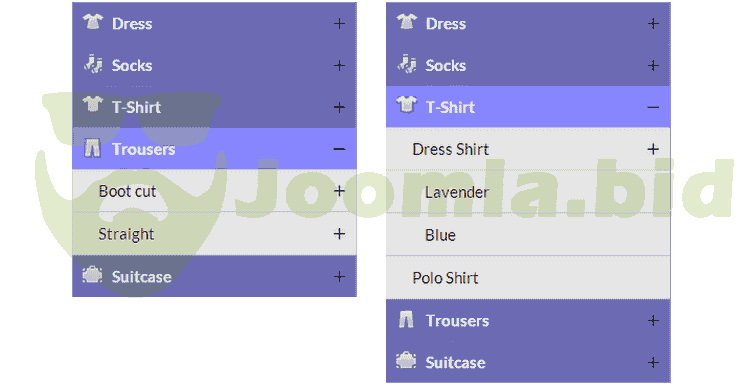The height and width of the screenshot is (387, 750).
Task: Collapse Trousers with minus sign in left menu
Action: [x=339, y=149]
